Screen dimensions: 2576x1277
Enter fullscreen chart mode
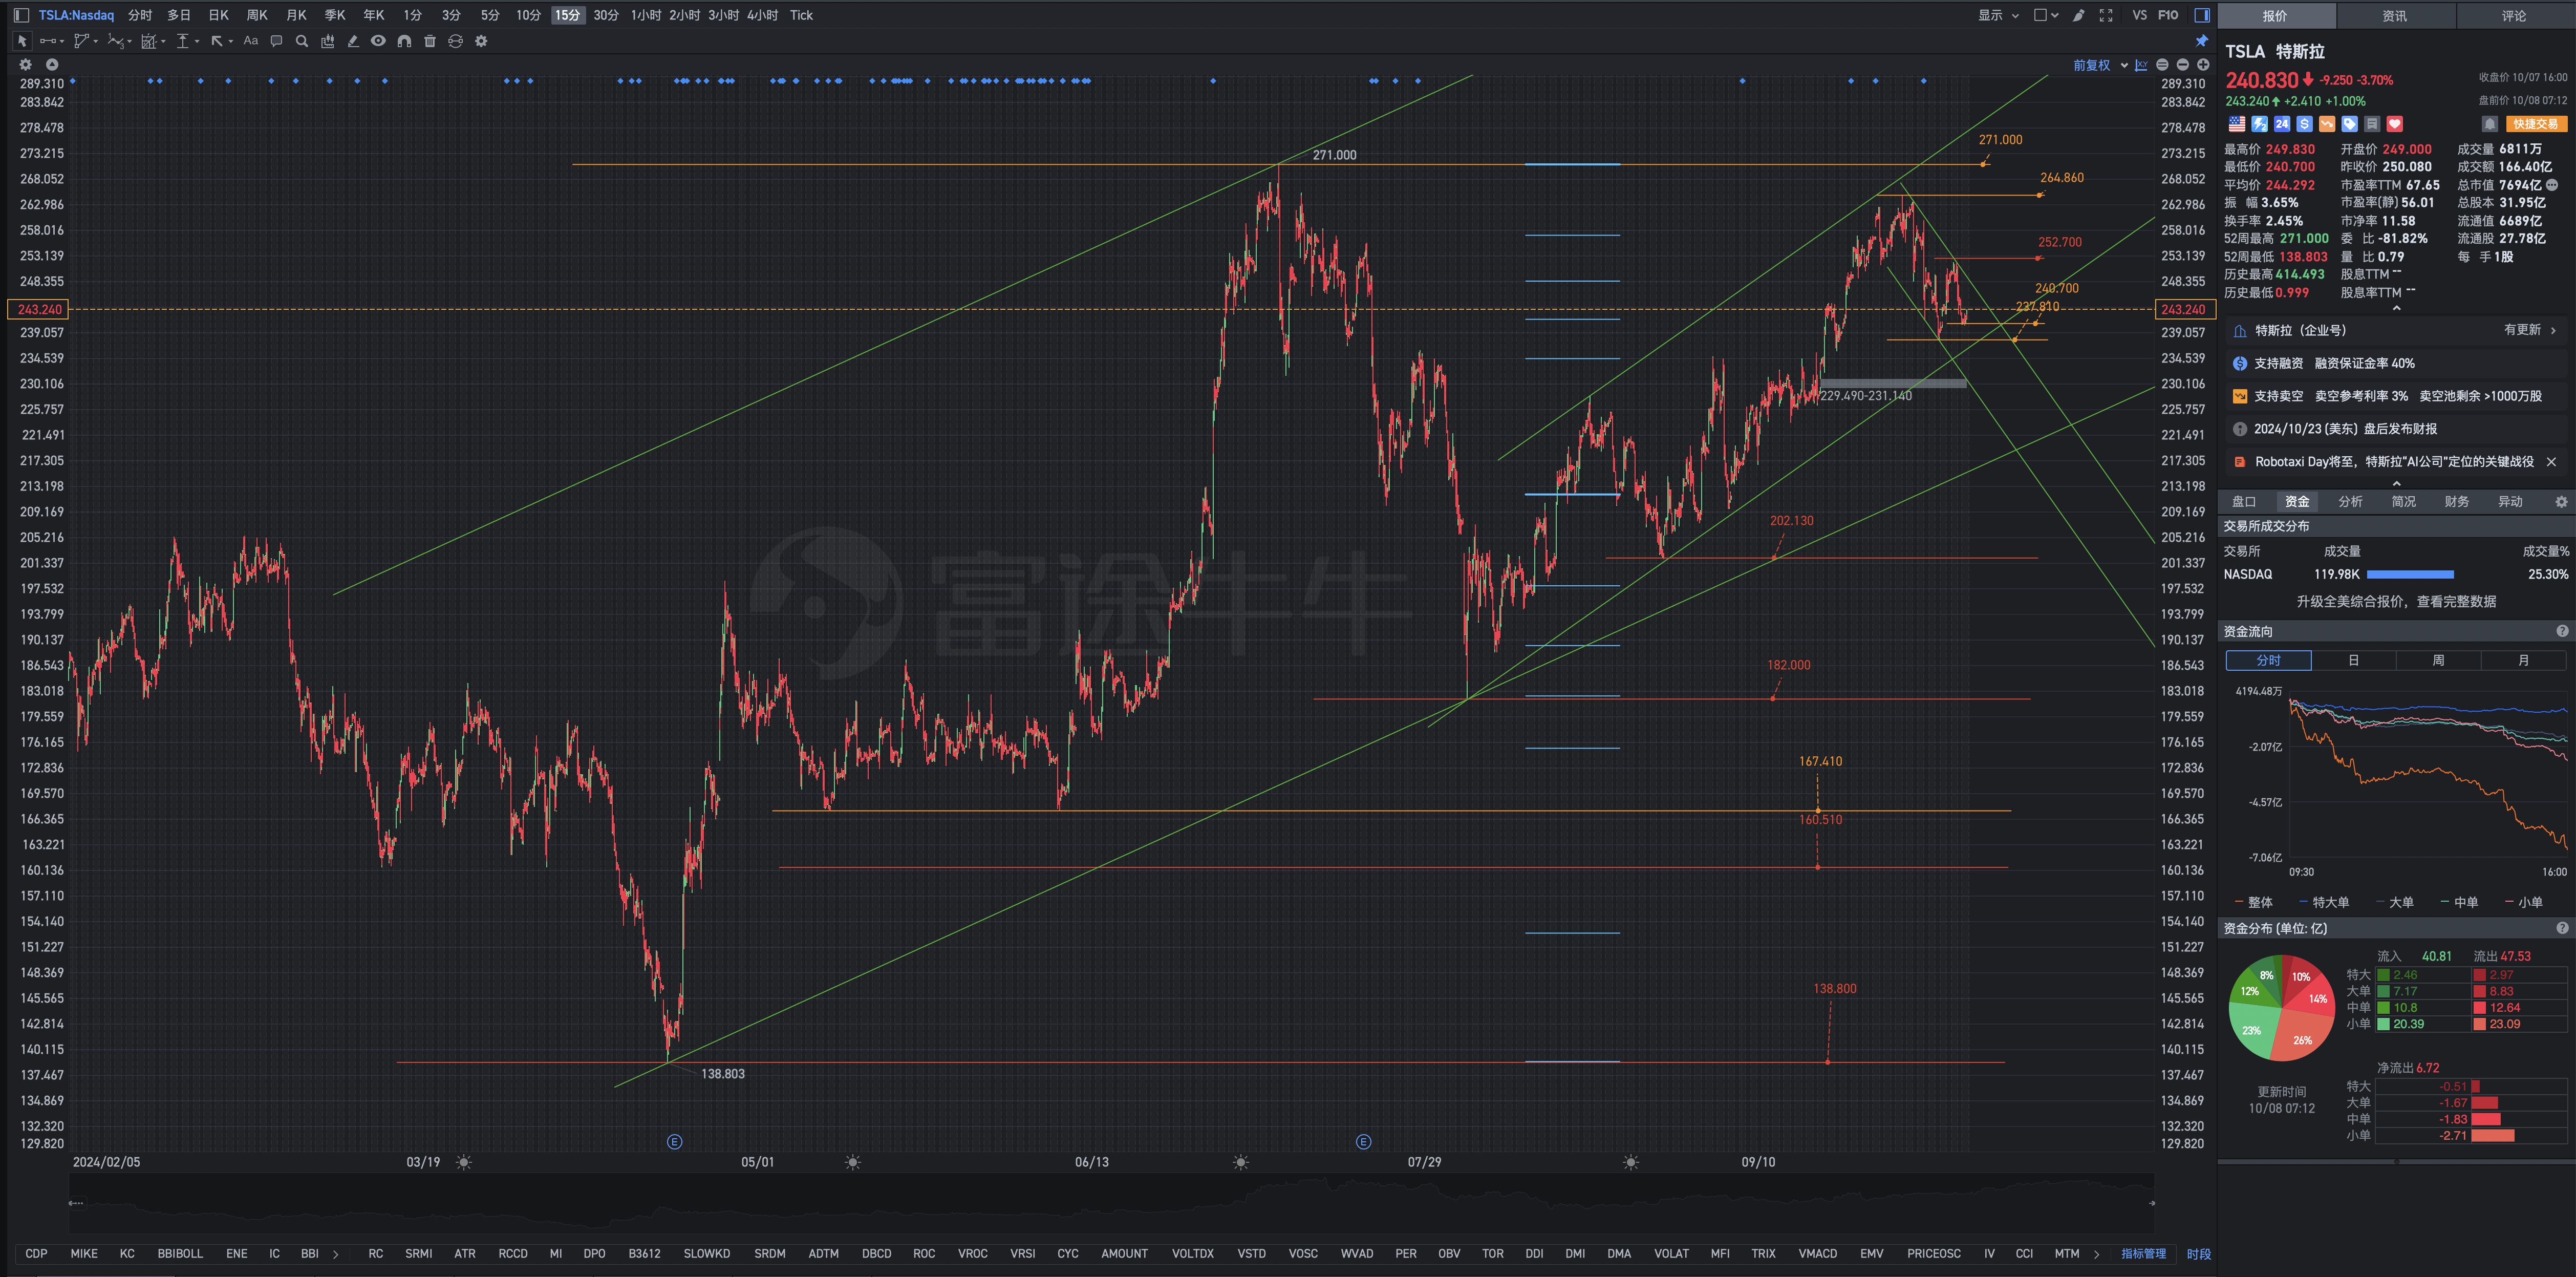click(x=2106, y=15)
